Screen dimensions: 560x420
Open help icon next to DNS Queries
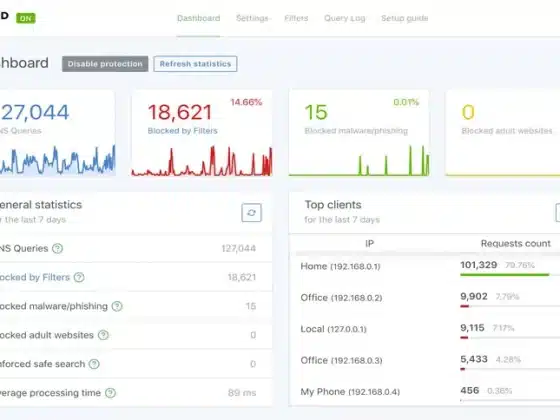[58, 248]
